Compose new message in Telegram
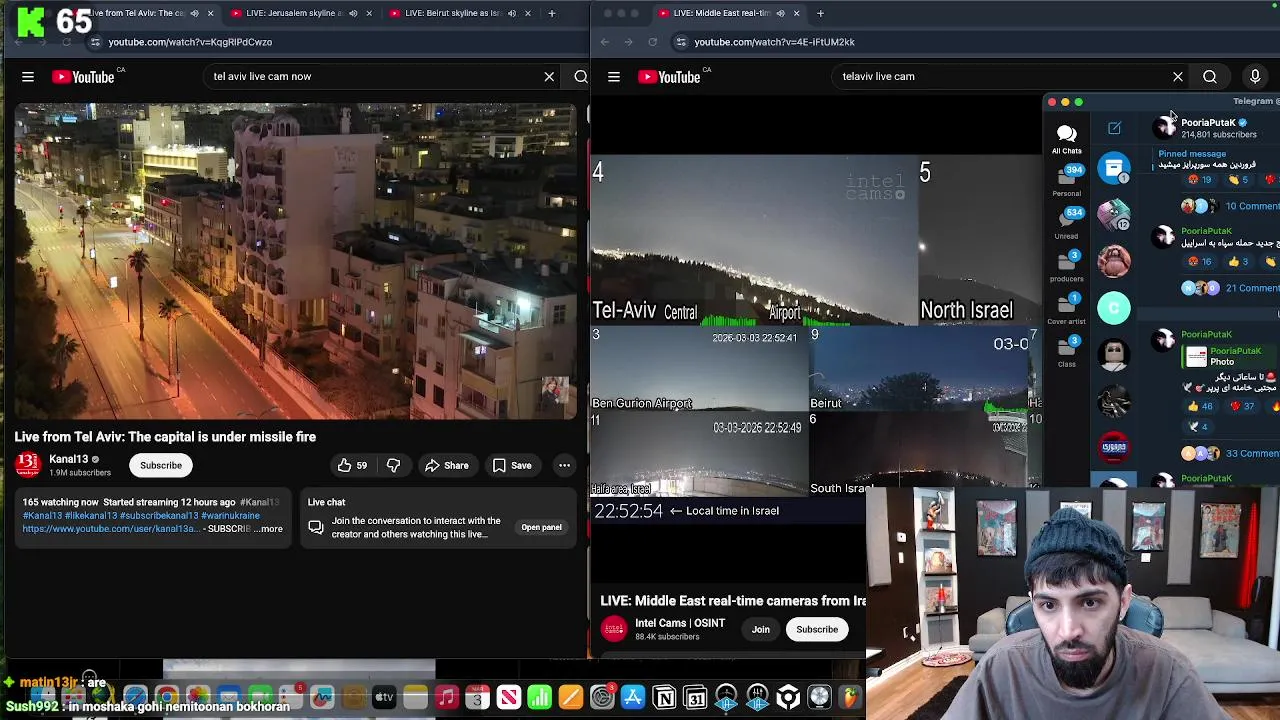This screenshot has width=1280, height=720. tap(1115, 128)
